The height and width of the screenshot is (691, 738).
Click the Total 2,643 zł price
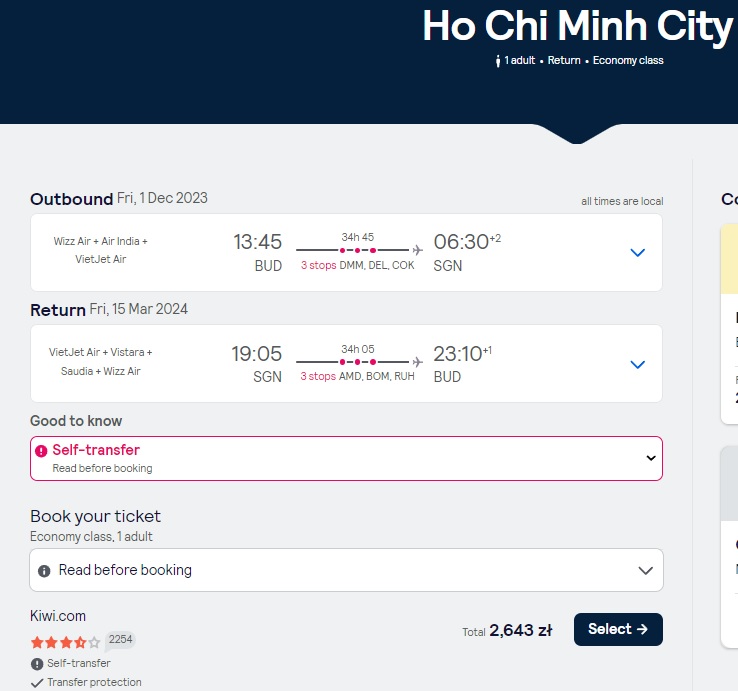pyautogui.click(x=507, y=630)
